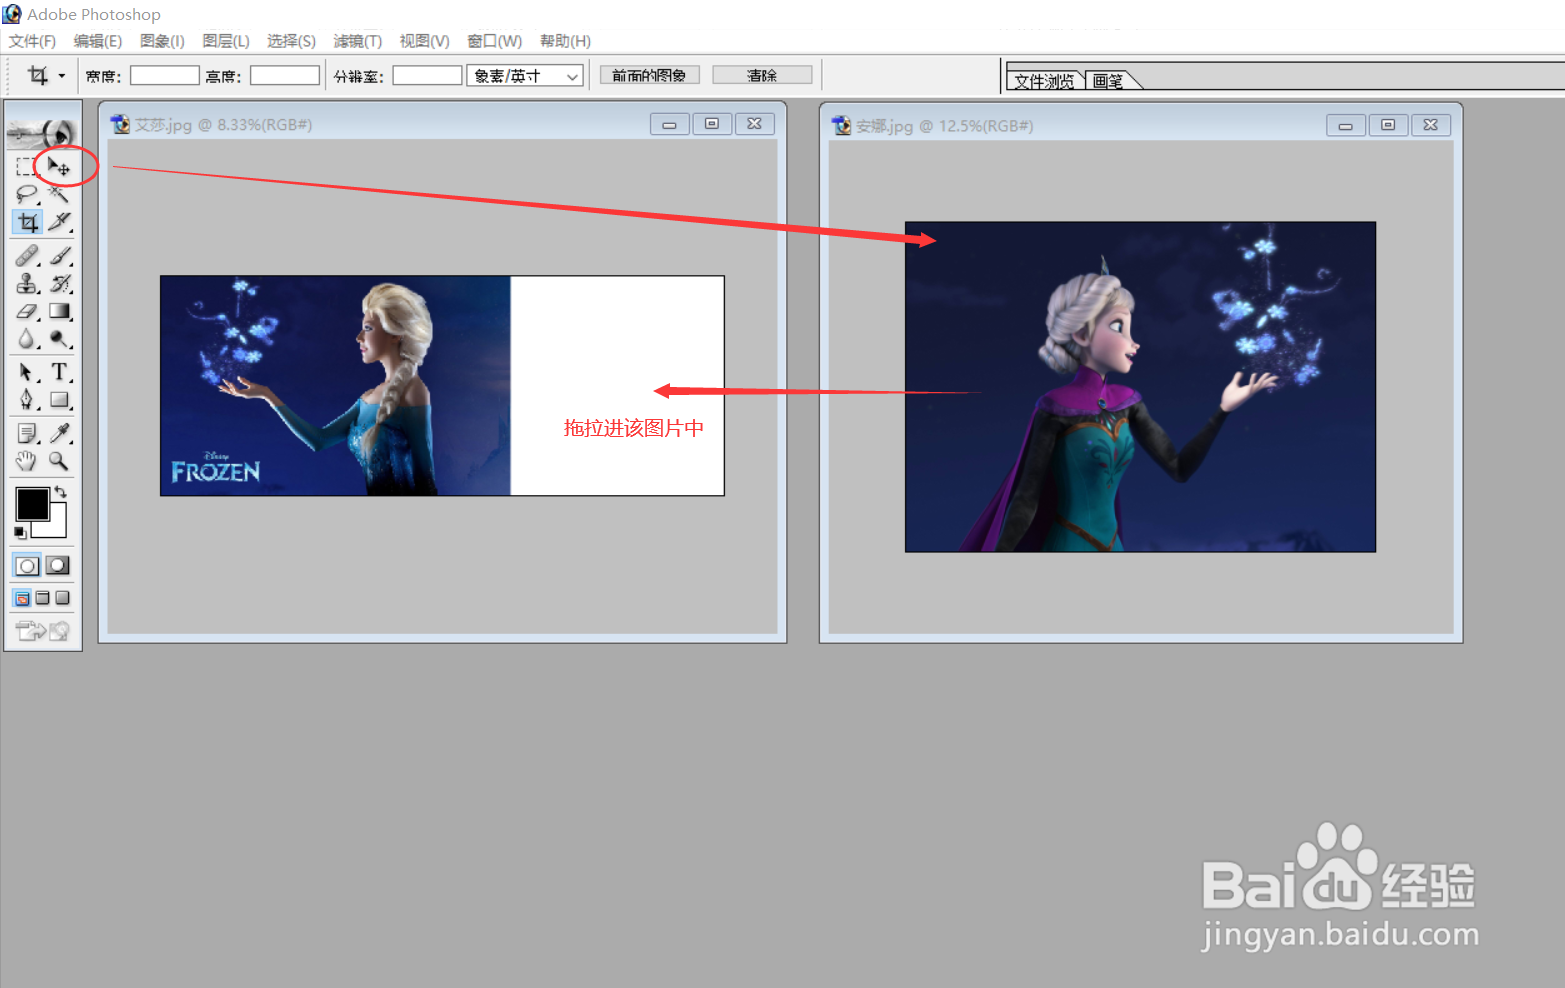The width and height of the screenshot is (1565, 988).
Task: Open the 帮助(H) menu
Action: click(565, 41)
